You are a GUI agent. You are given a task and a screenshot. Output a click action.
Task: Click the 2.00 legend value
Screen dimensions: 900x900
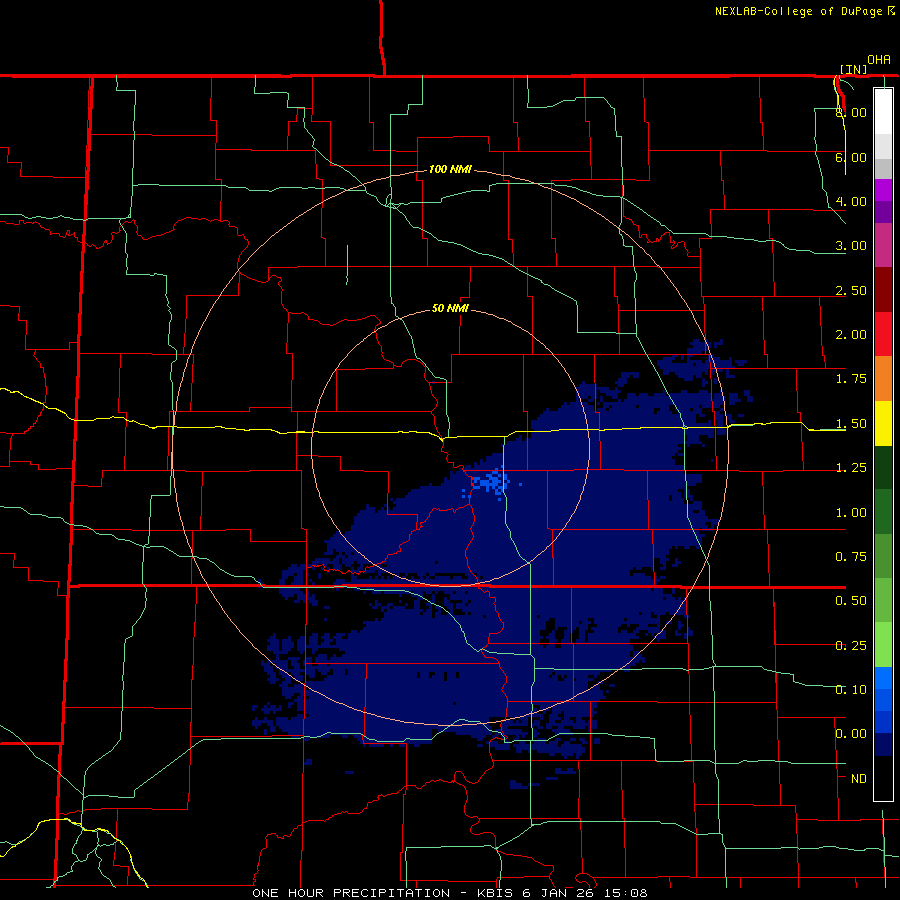click(x=851, y=335)
